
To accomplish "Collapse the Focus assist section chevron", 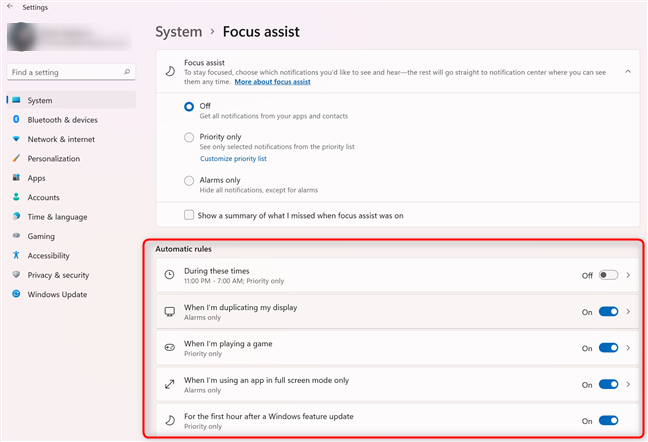I will pyautogui.click(x=628, y=71).
